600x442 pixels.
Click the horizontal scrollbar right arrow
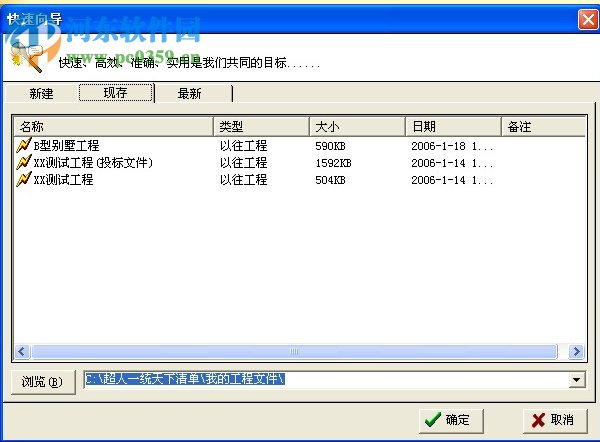pos(576,351)
